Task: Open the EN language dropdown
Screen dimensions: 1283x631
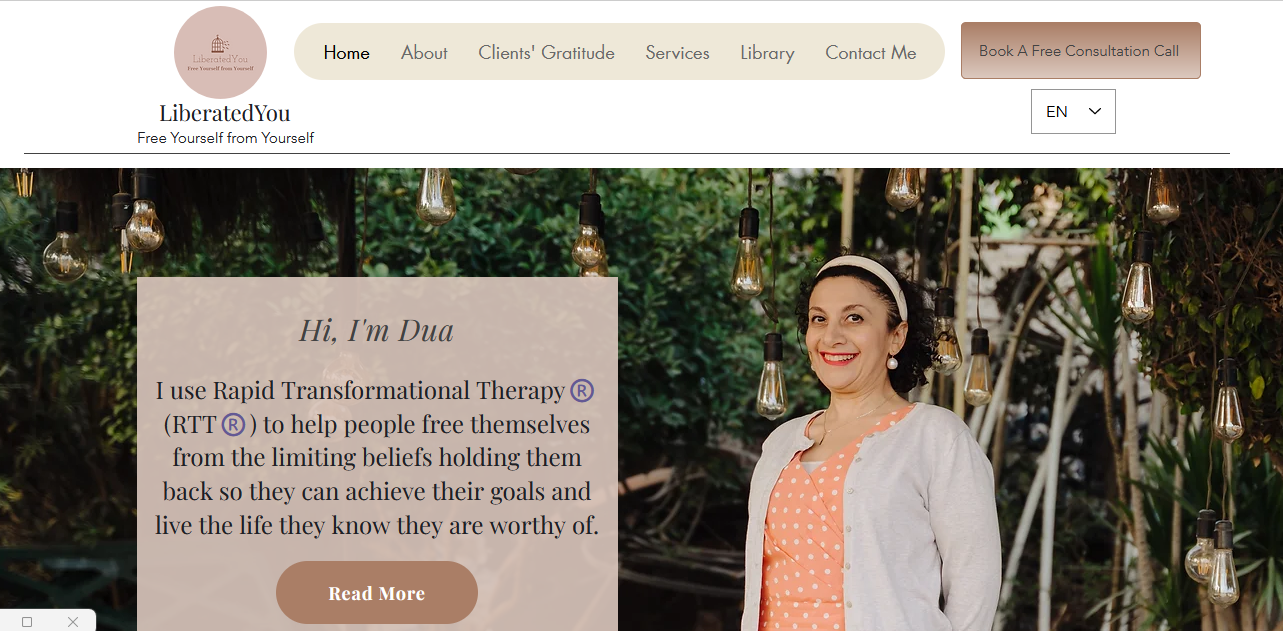Action: 1073,111
